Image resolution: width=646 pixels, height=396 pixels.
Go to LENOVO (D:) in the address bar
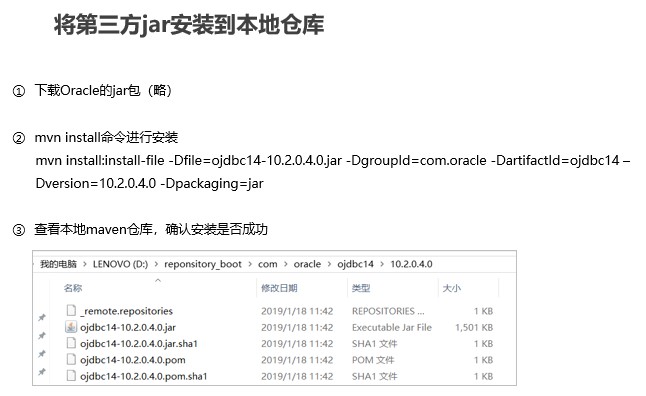120,264
